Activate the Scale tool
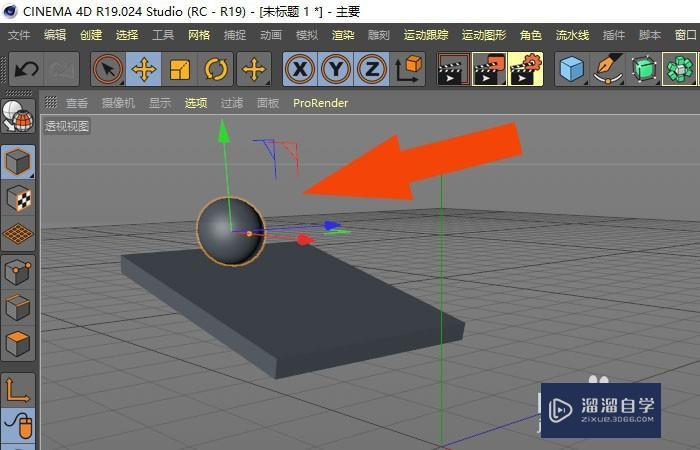 point(179,70)
